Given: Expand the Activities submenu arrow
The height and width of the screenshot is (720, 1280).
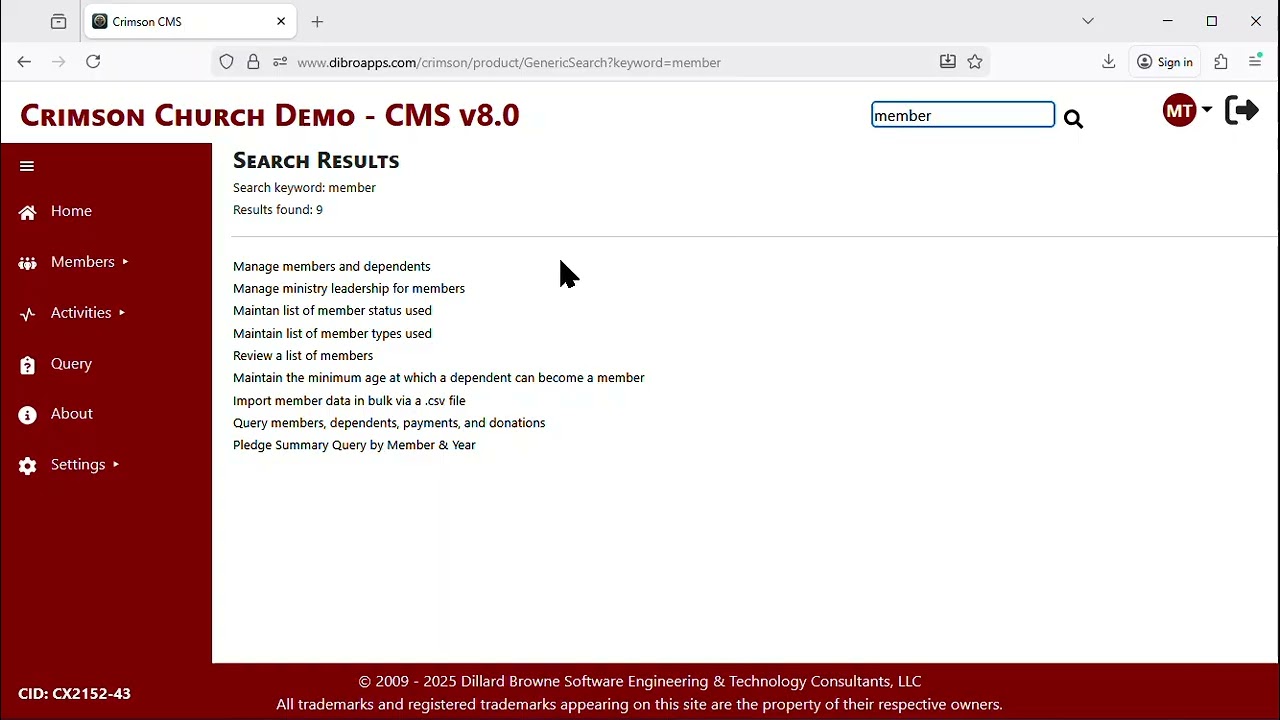Looking at the screenshot, I should point(122,313).
